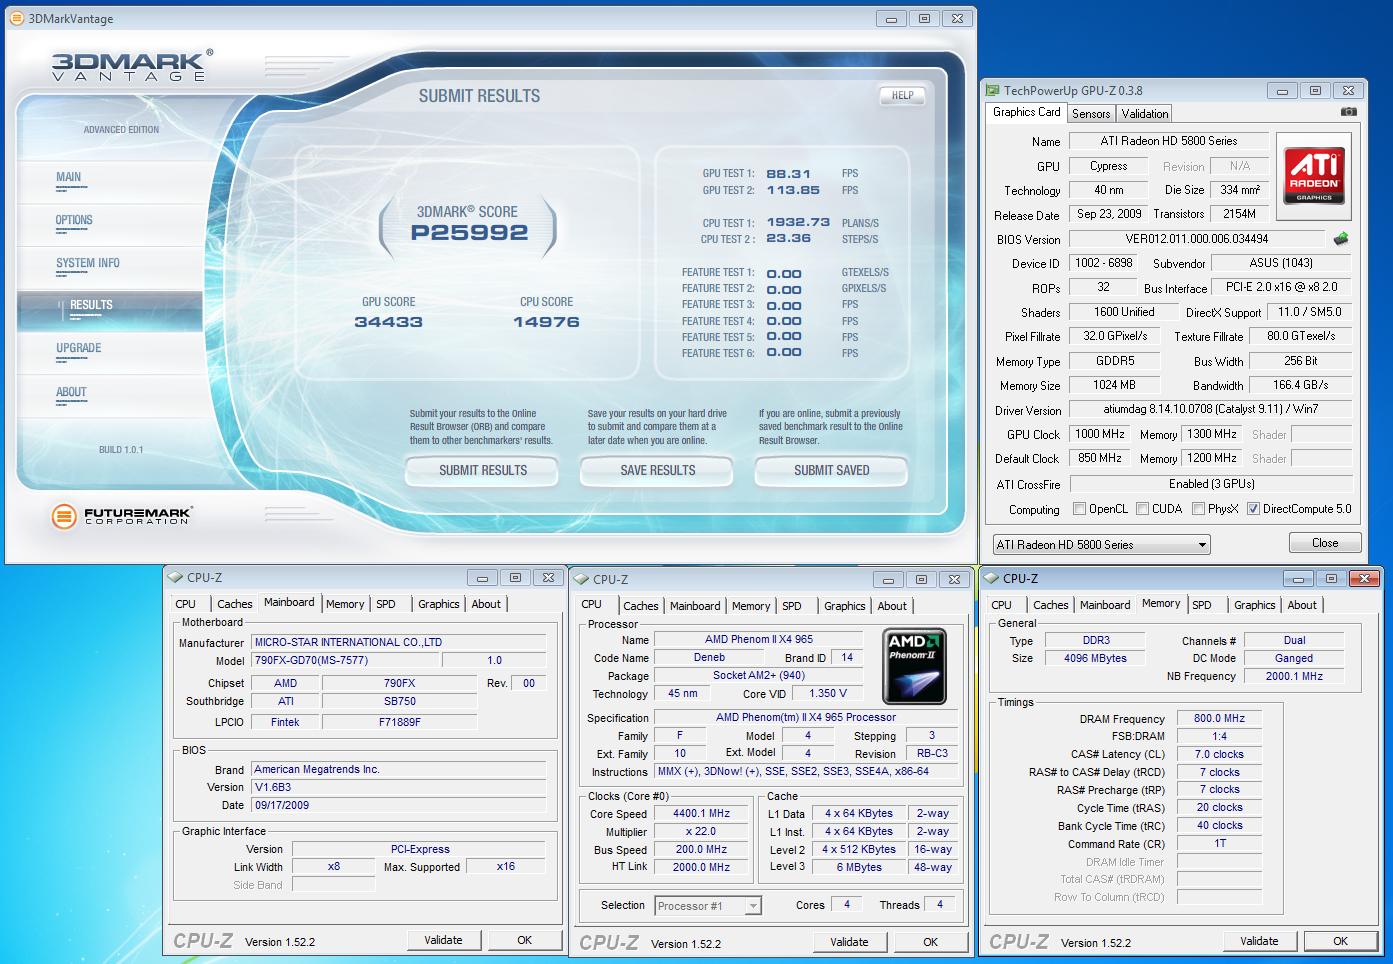The height and width of the screenshot is (964, 1393).
Task: Open About tab in CPU-Z Mainboard window
Action: (486, 604)
